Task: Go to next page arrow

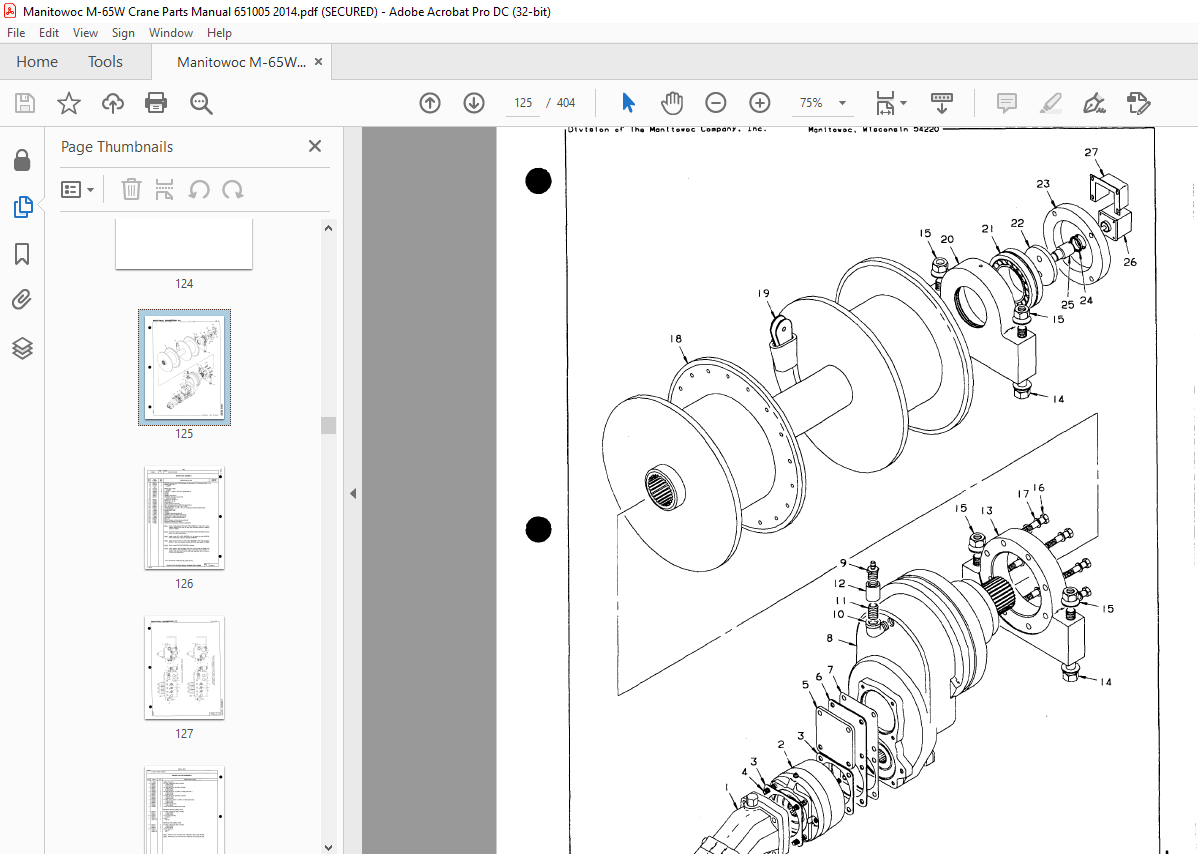Action: pos(474,102)
